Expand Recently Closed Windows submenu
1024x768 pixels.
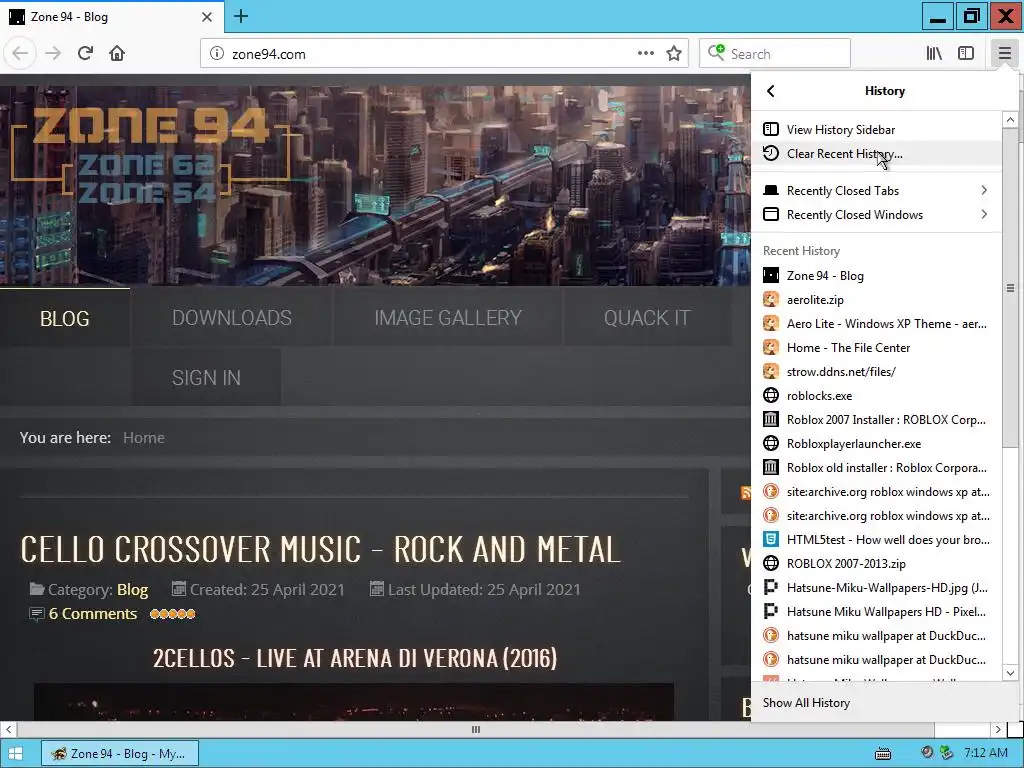coord(876,215)
